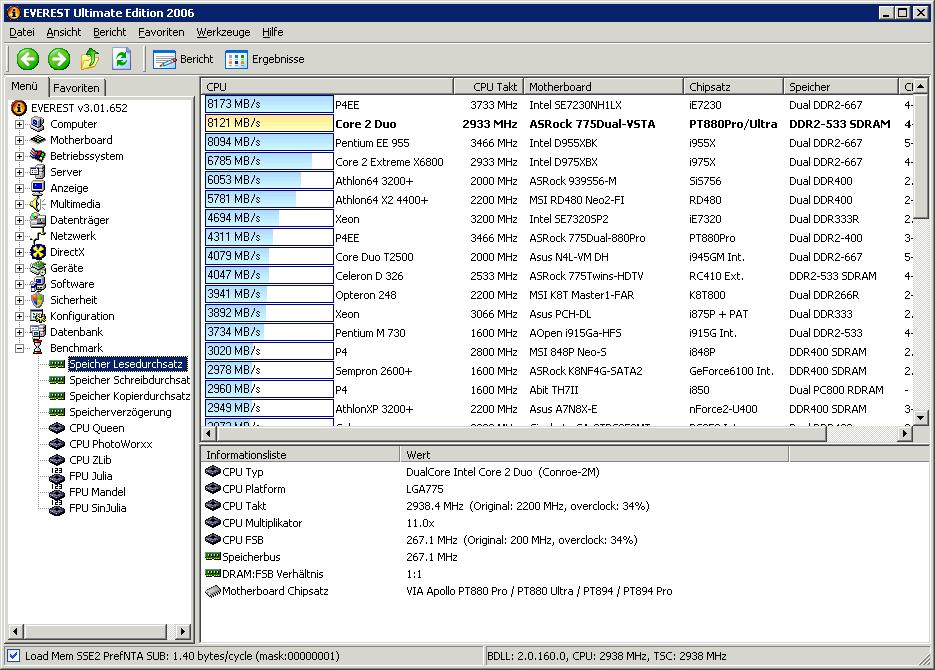Sort by the Motherboard column header
This screenshot has width=935, height=670.
pos(603,86)
